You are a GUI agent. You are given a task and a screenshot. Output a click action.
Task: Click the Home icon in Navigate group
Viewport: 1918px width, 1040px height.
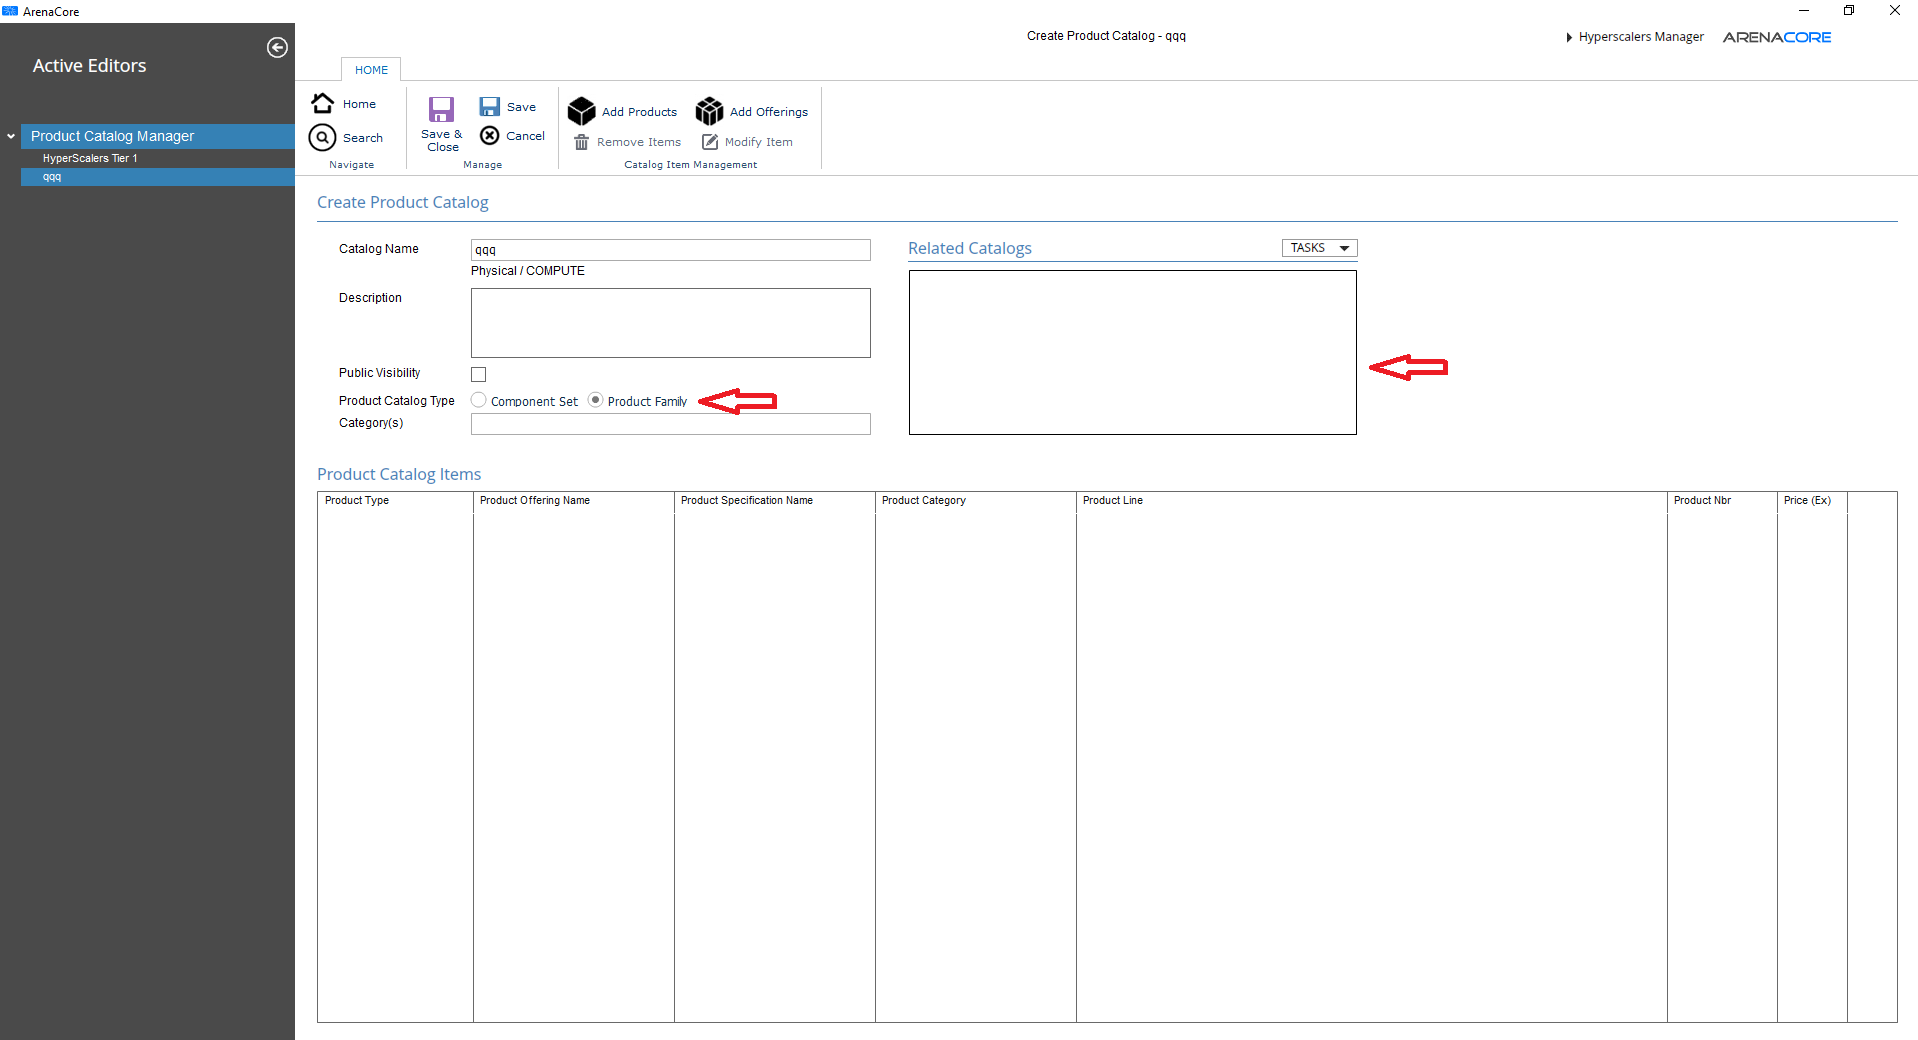pos(323,103)
